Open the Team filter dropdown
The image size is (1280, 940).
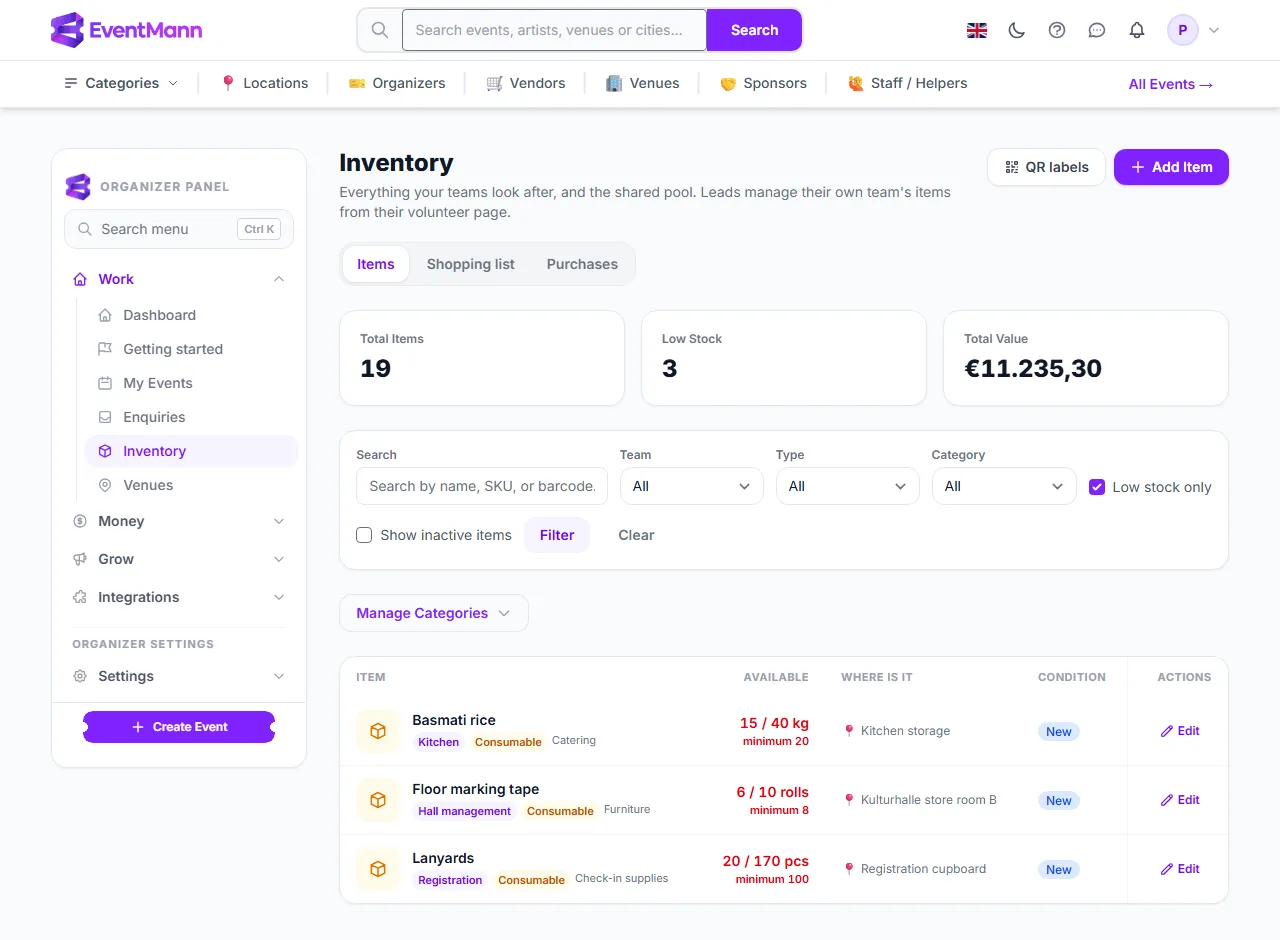coord(692,486)
